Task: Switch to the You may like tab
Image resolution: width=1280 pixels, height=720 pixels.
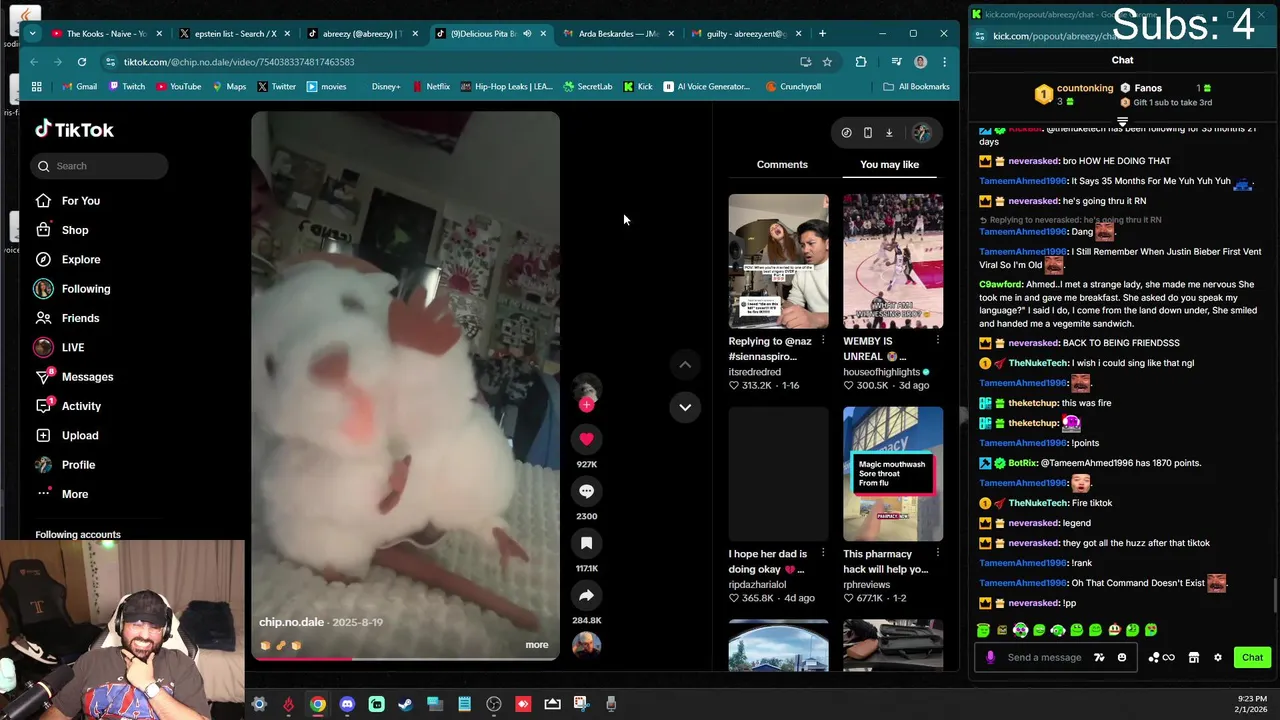Action: (x=889, y=164)
